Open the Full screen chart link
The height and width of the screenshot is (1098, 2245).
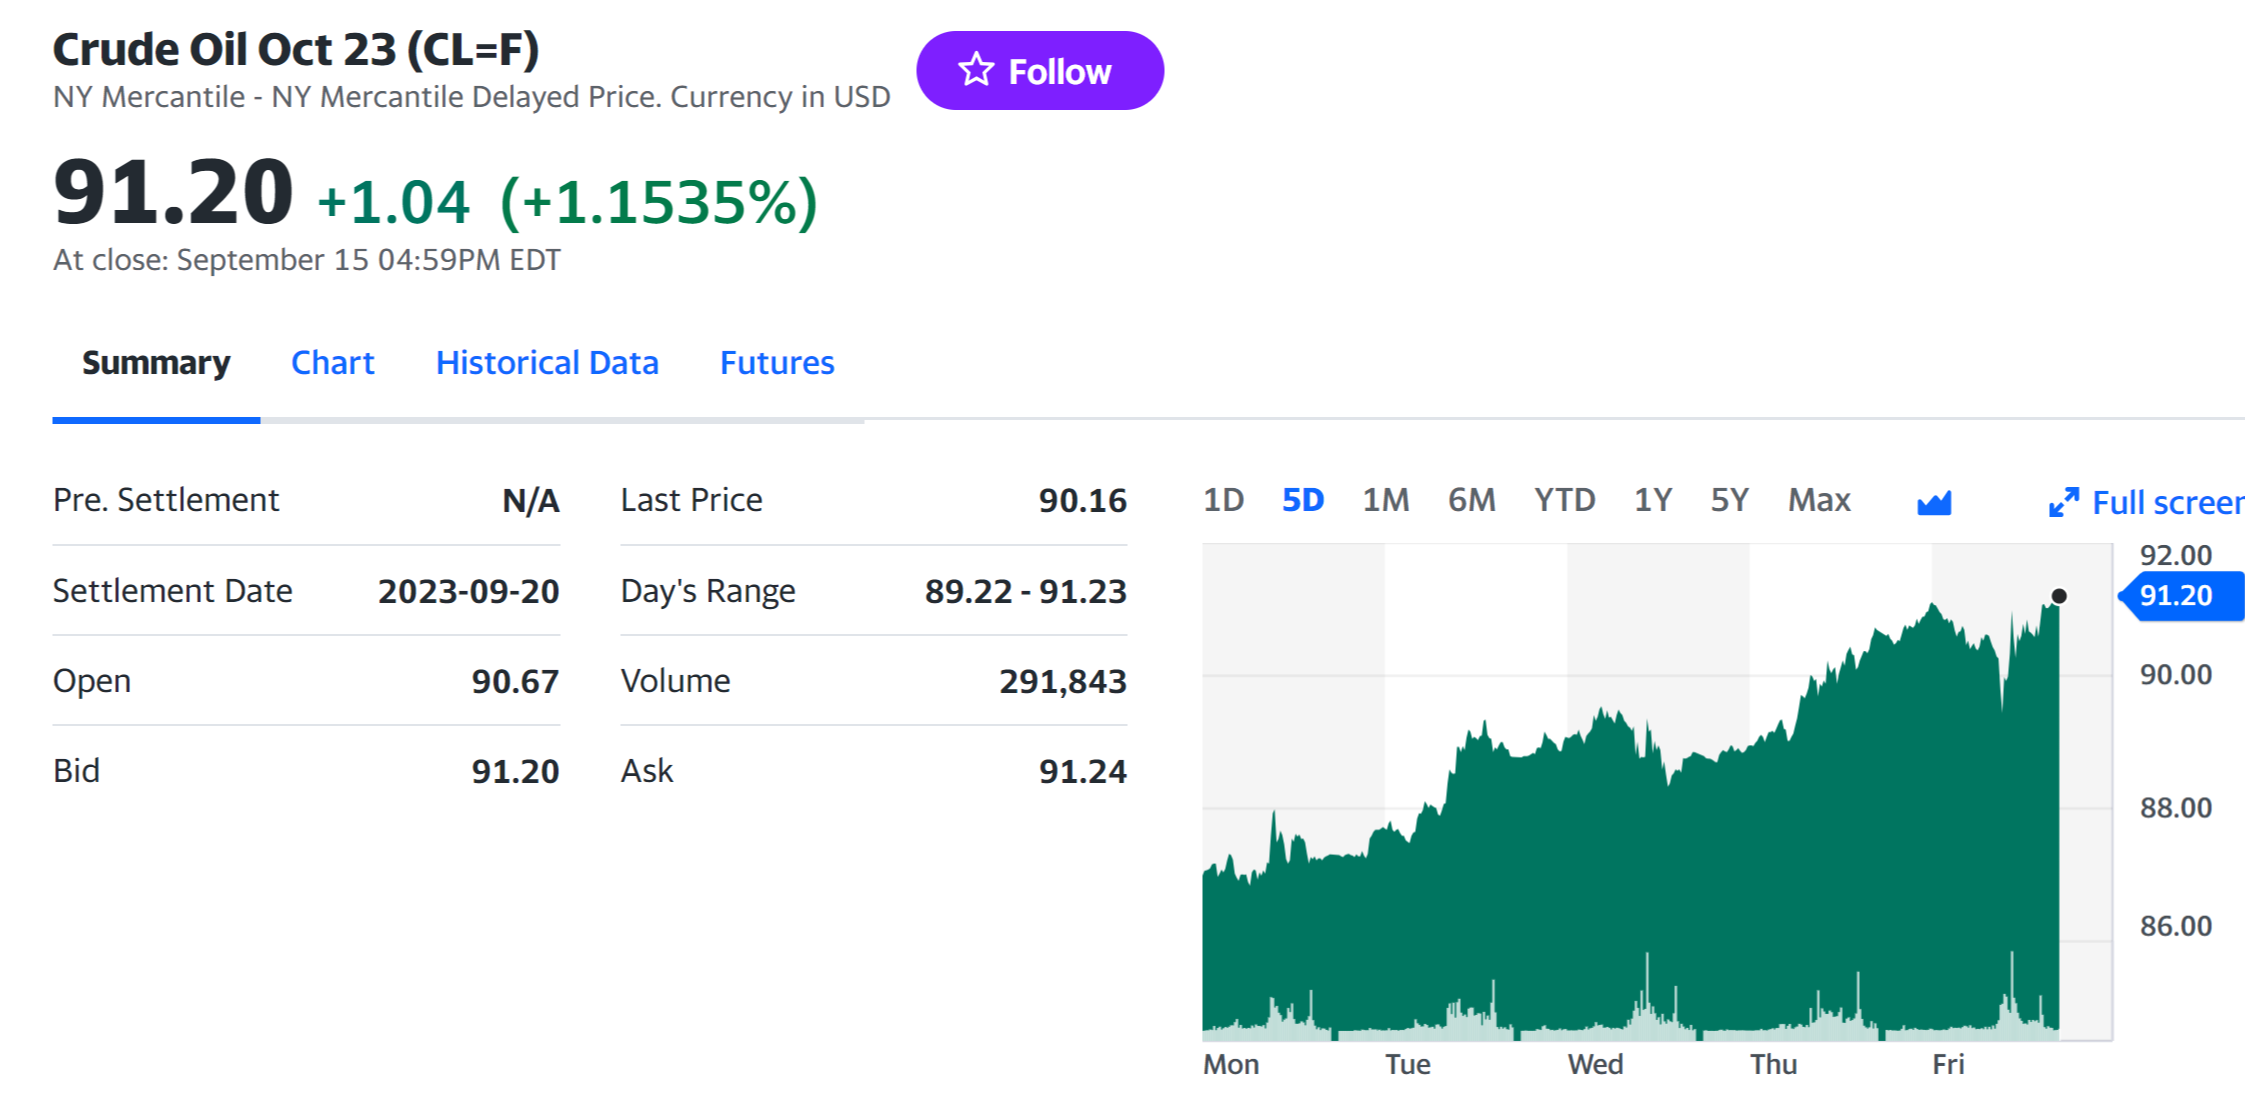(2166, 502)
